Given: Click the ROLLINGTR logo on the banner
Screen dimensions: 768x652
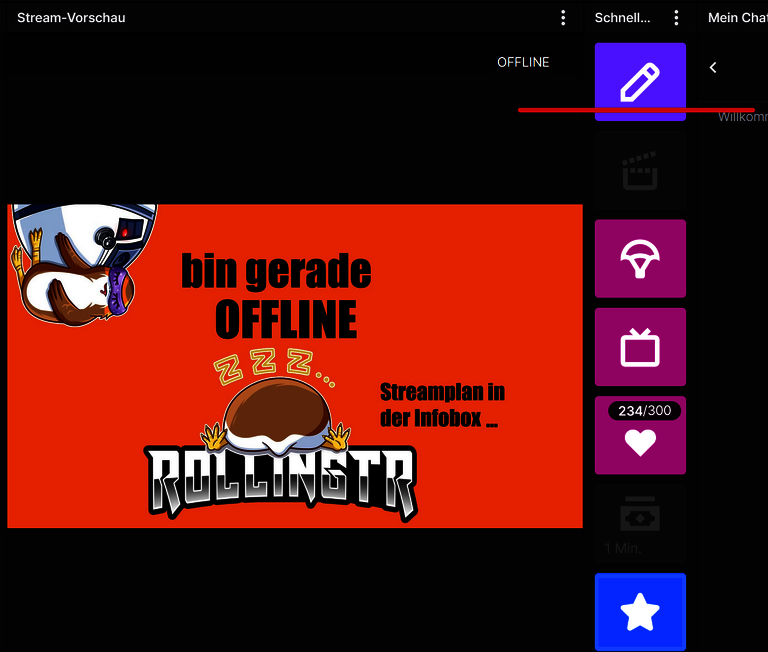Looking at the screenshot, I should click(281, 483).
